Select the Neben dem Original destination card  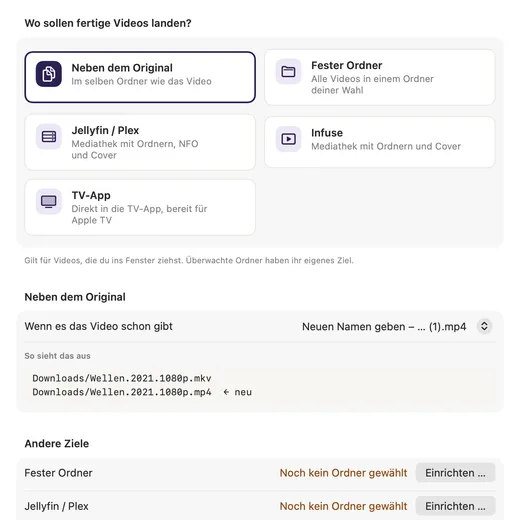pyautogui.click(x=140, y=77)
